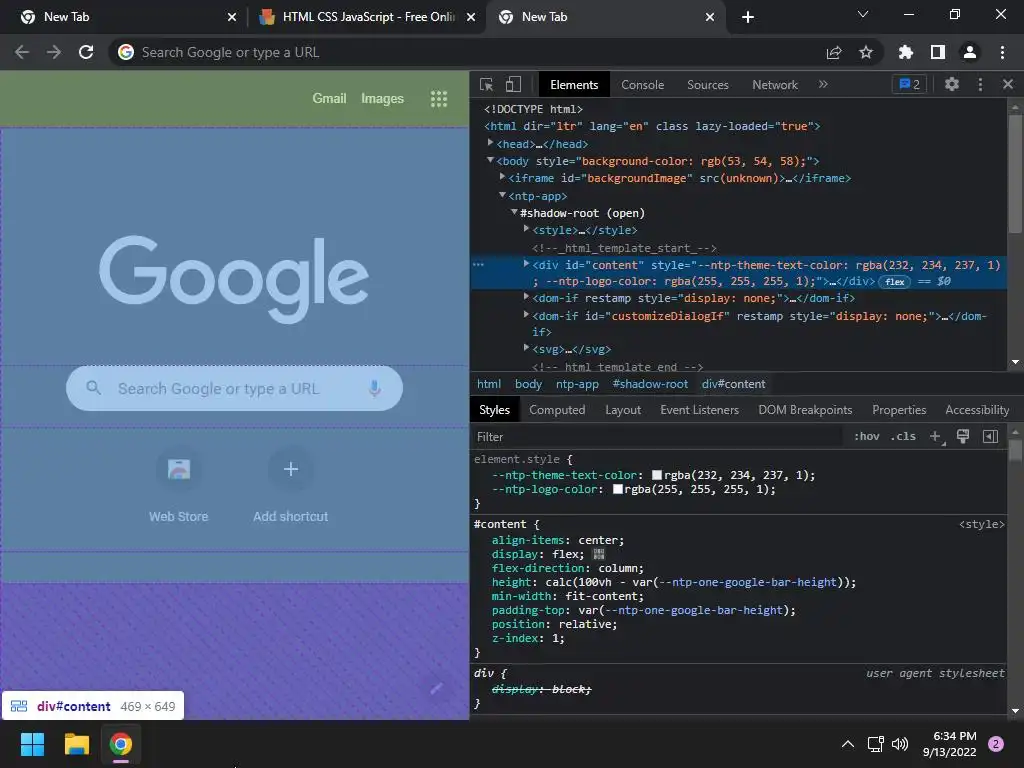Screen dimensions: 1024x768
Task: Open the Computed pane tab
Action: pos(556,409)
